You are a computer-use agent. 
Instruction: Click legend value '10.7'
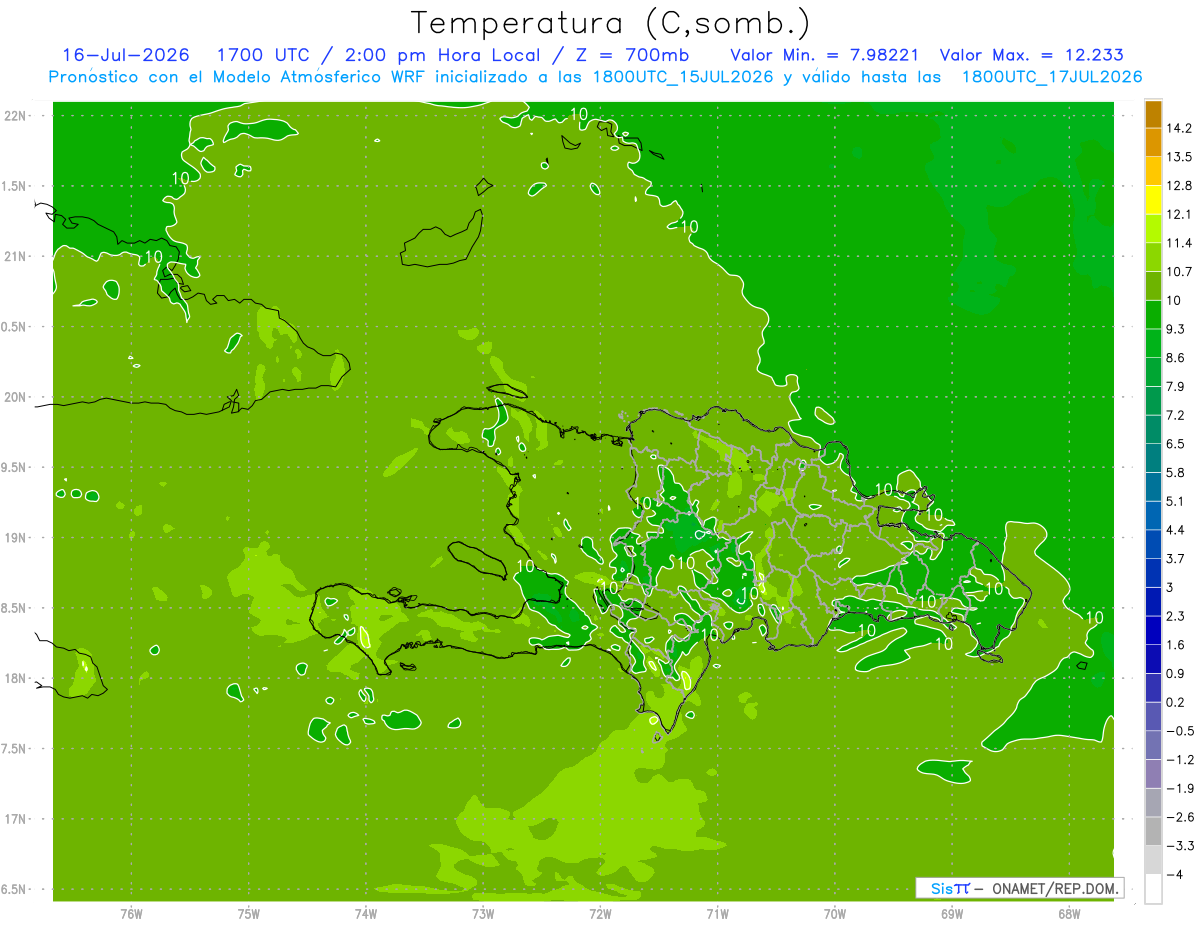click(x=1180, y=271)
